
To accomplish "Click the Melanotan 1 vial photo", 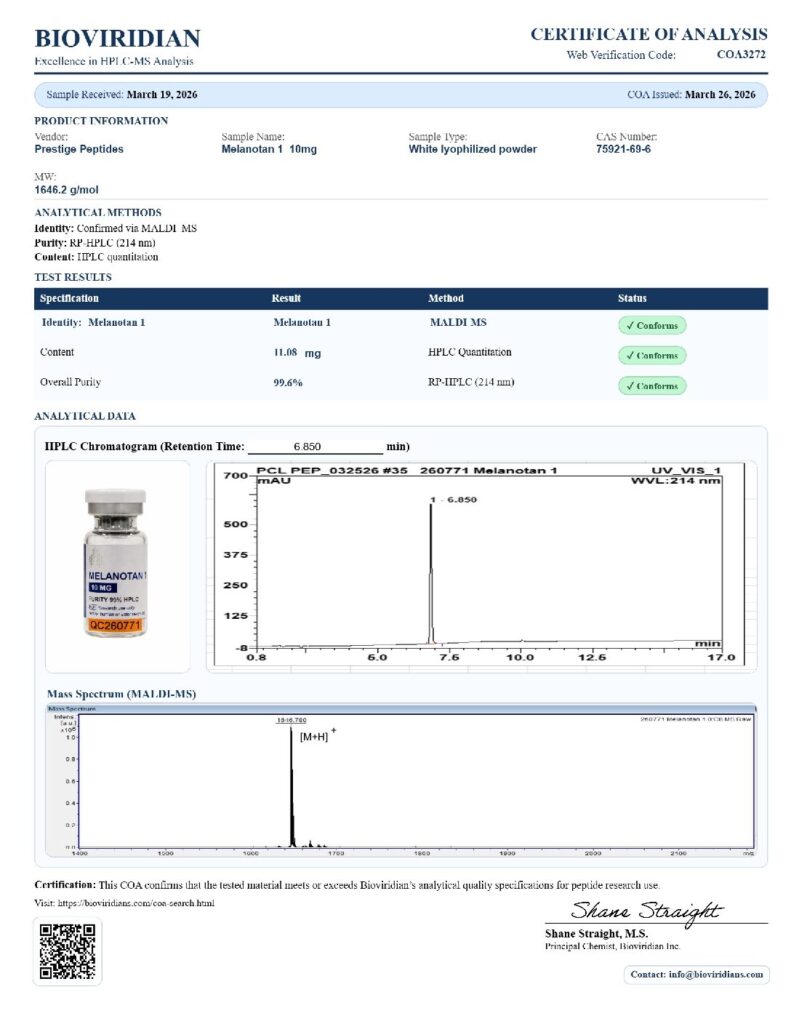I will pos(118,565).
